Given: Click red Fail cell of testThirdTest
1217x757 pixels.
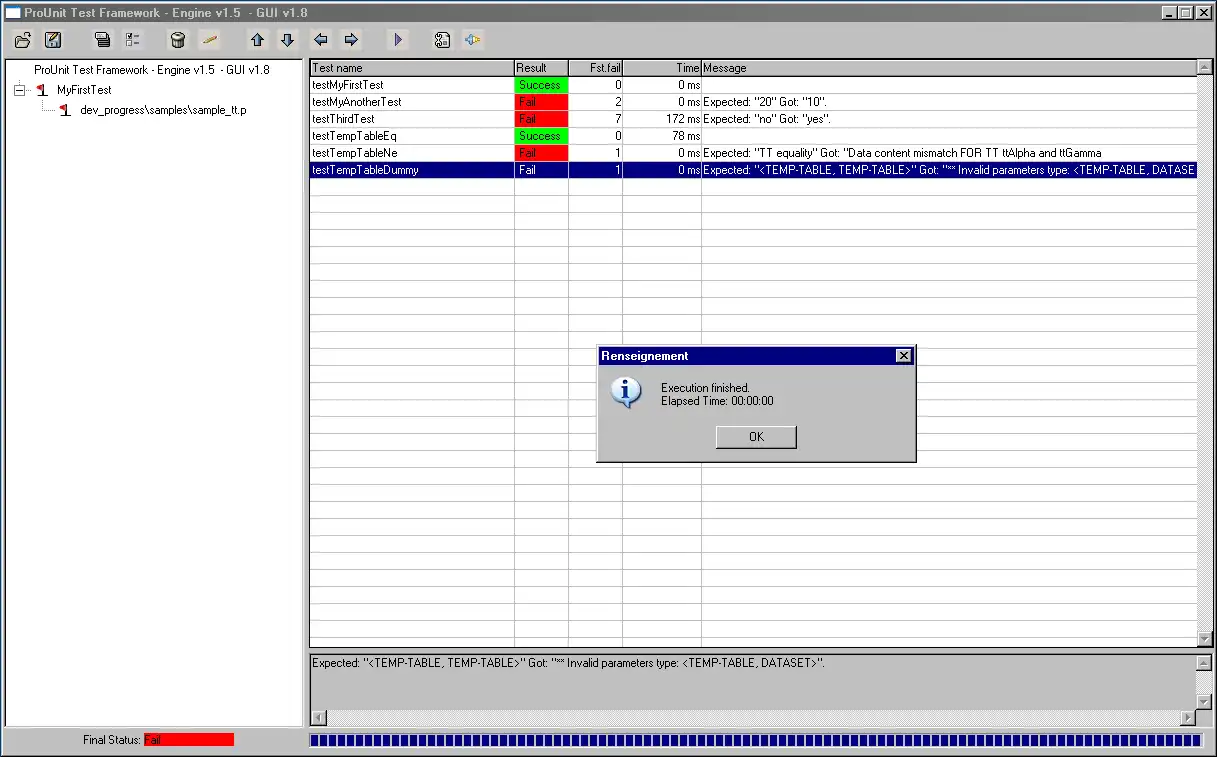Looking at the screenshot, I should [x=541, y=119].
